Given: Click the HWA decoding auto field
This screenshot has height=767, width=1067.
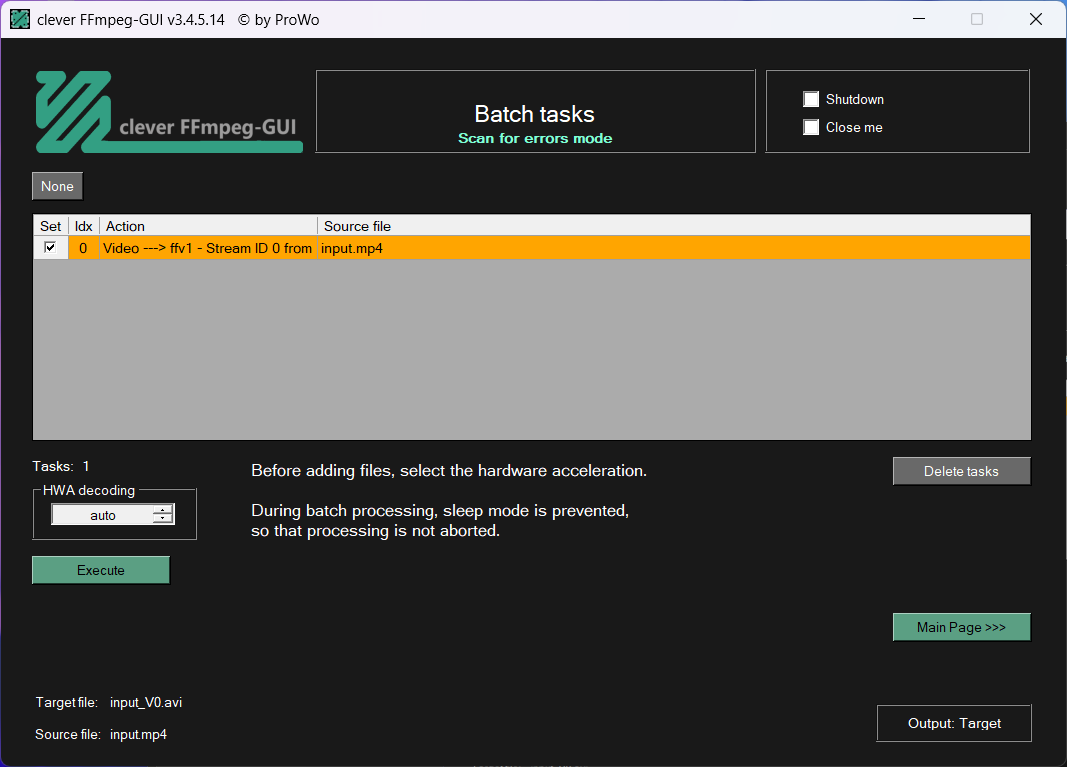Looking at the screenshot, I should pyautogui.click(x=103, y=515).
